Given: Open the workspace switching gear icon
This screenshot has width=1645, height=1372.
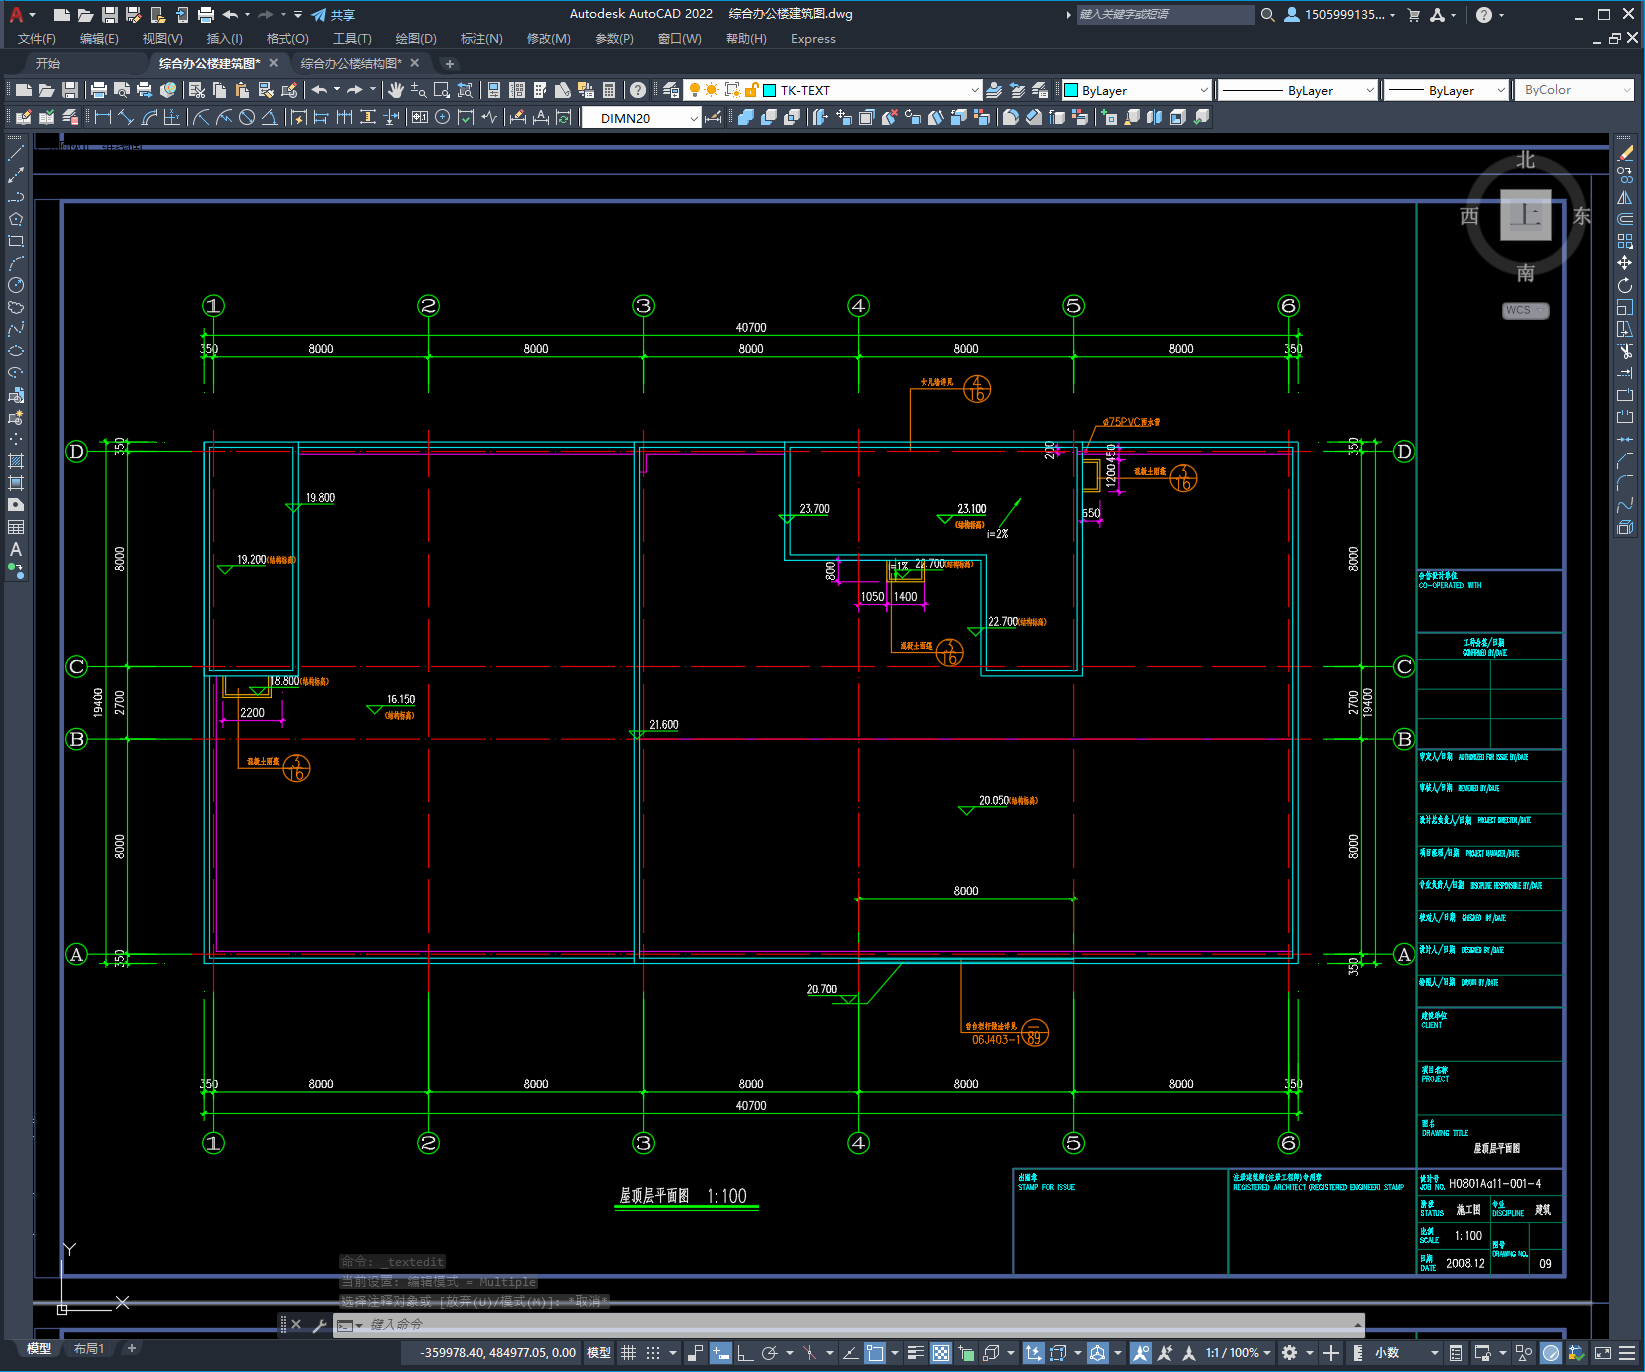Looking at the screenshot, I should point(1290,1353).
